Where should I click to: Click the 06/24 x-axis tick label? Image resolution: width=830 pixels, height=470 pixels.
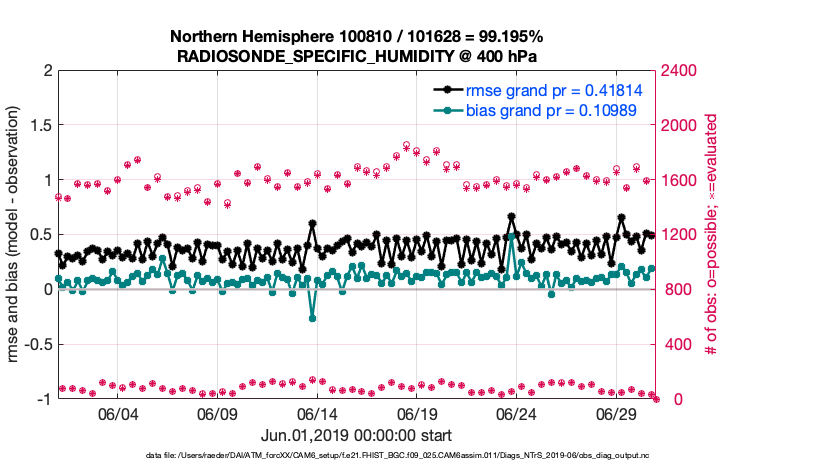(x=517, y=414)
